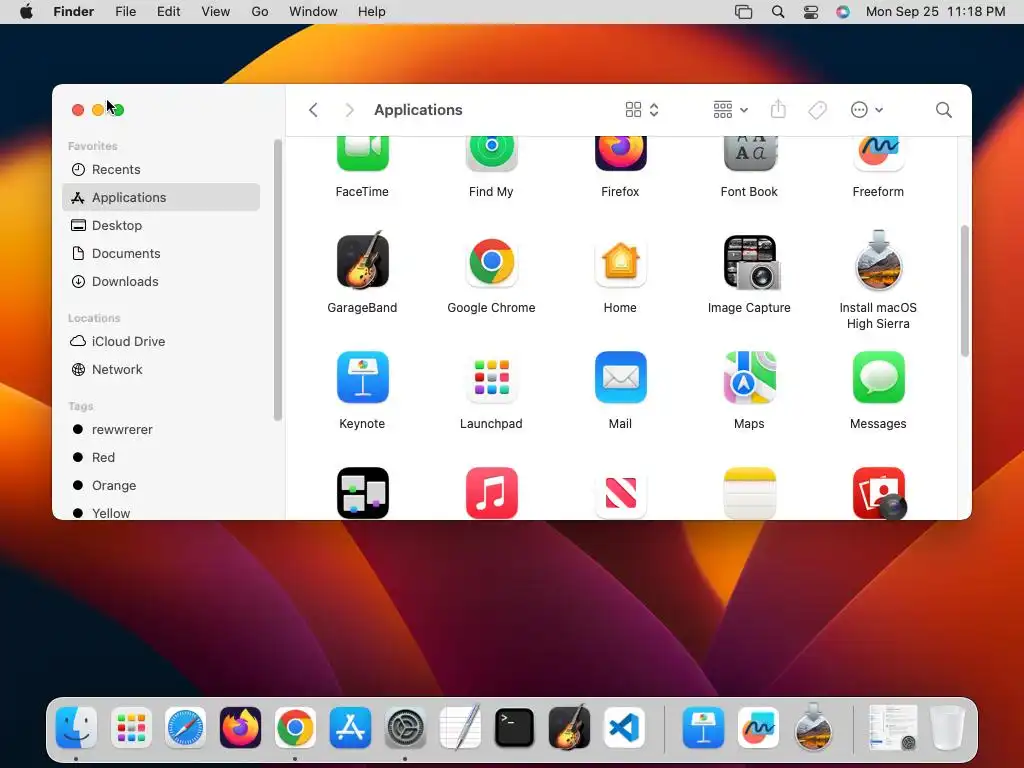Open the FaceTime app icon
Viewport: 1024px width, 768px height.
click(362, 153)
